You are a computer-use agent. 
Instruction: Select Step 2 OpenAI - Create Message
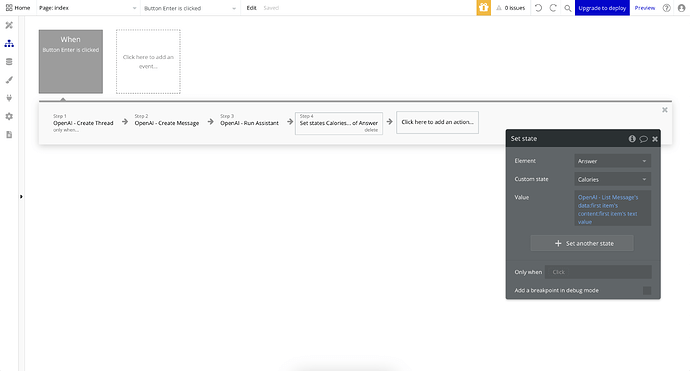coord(167,123)
